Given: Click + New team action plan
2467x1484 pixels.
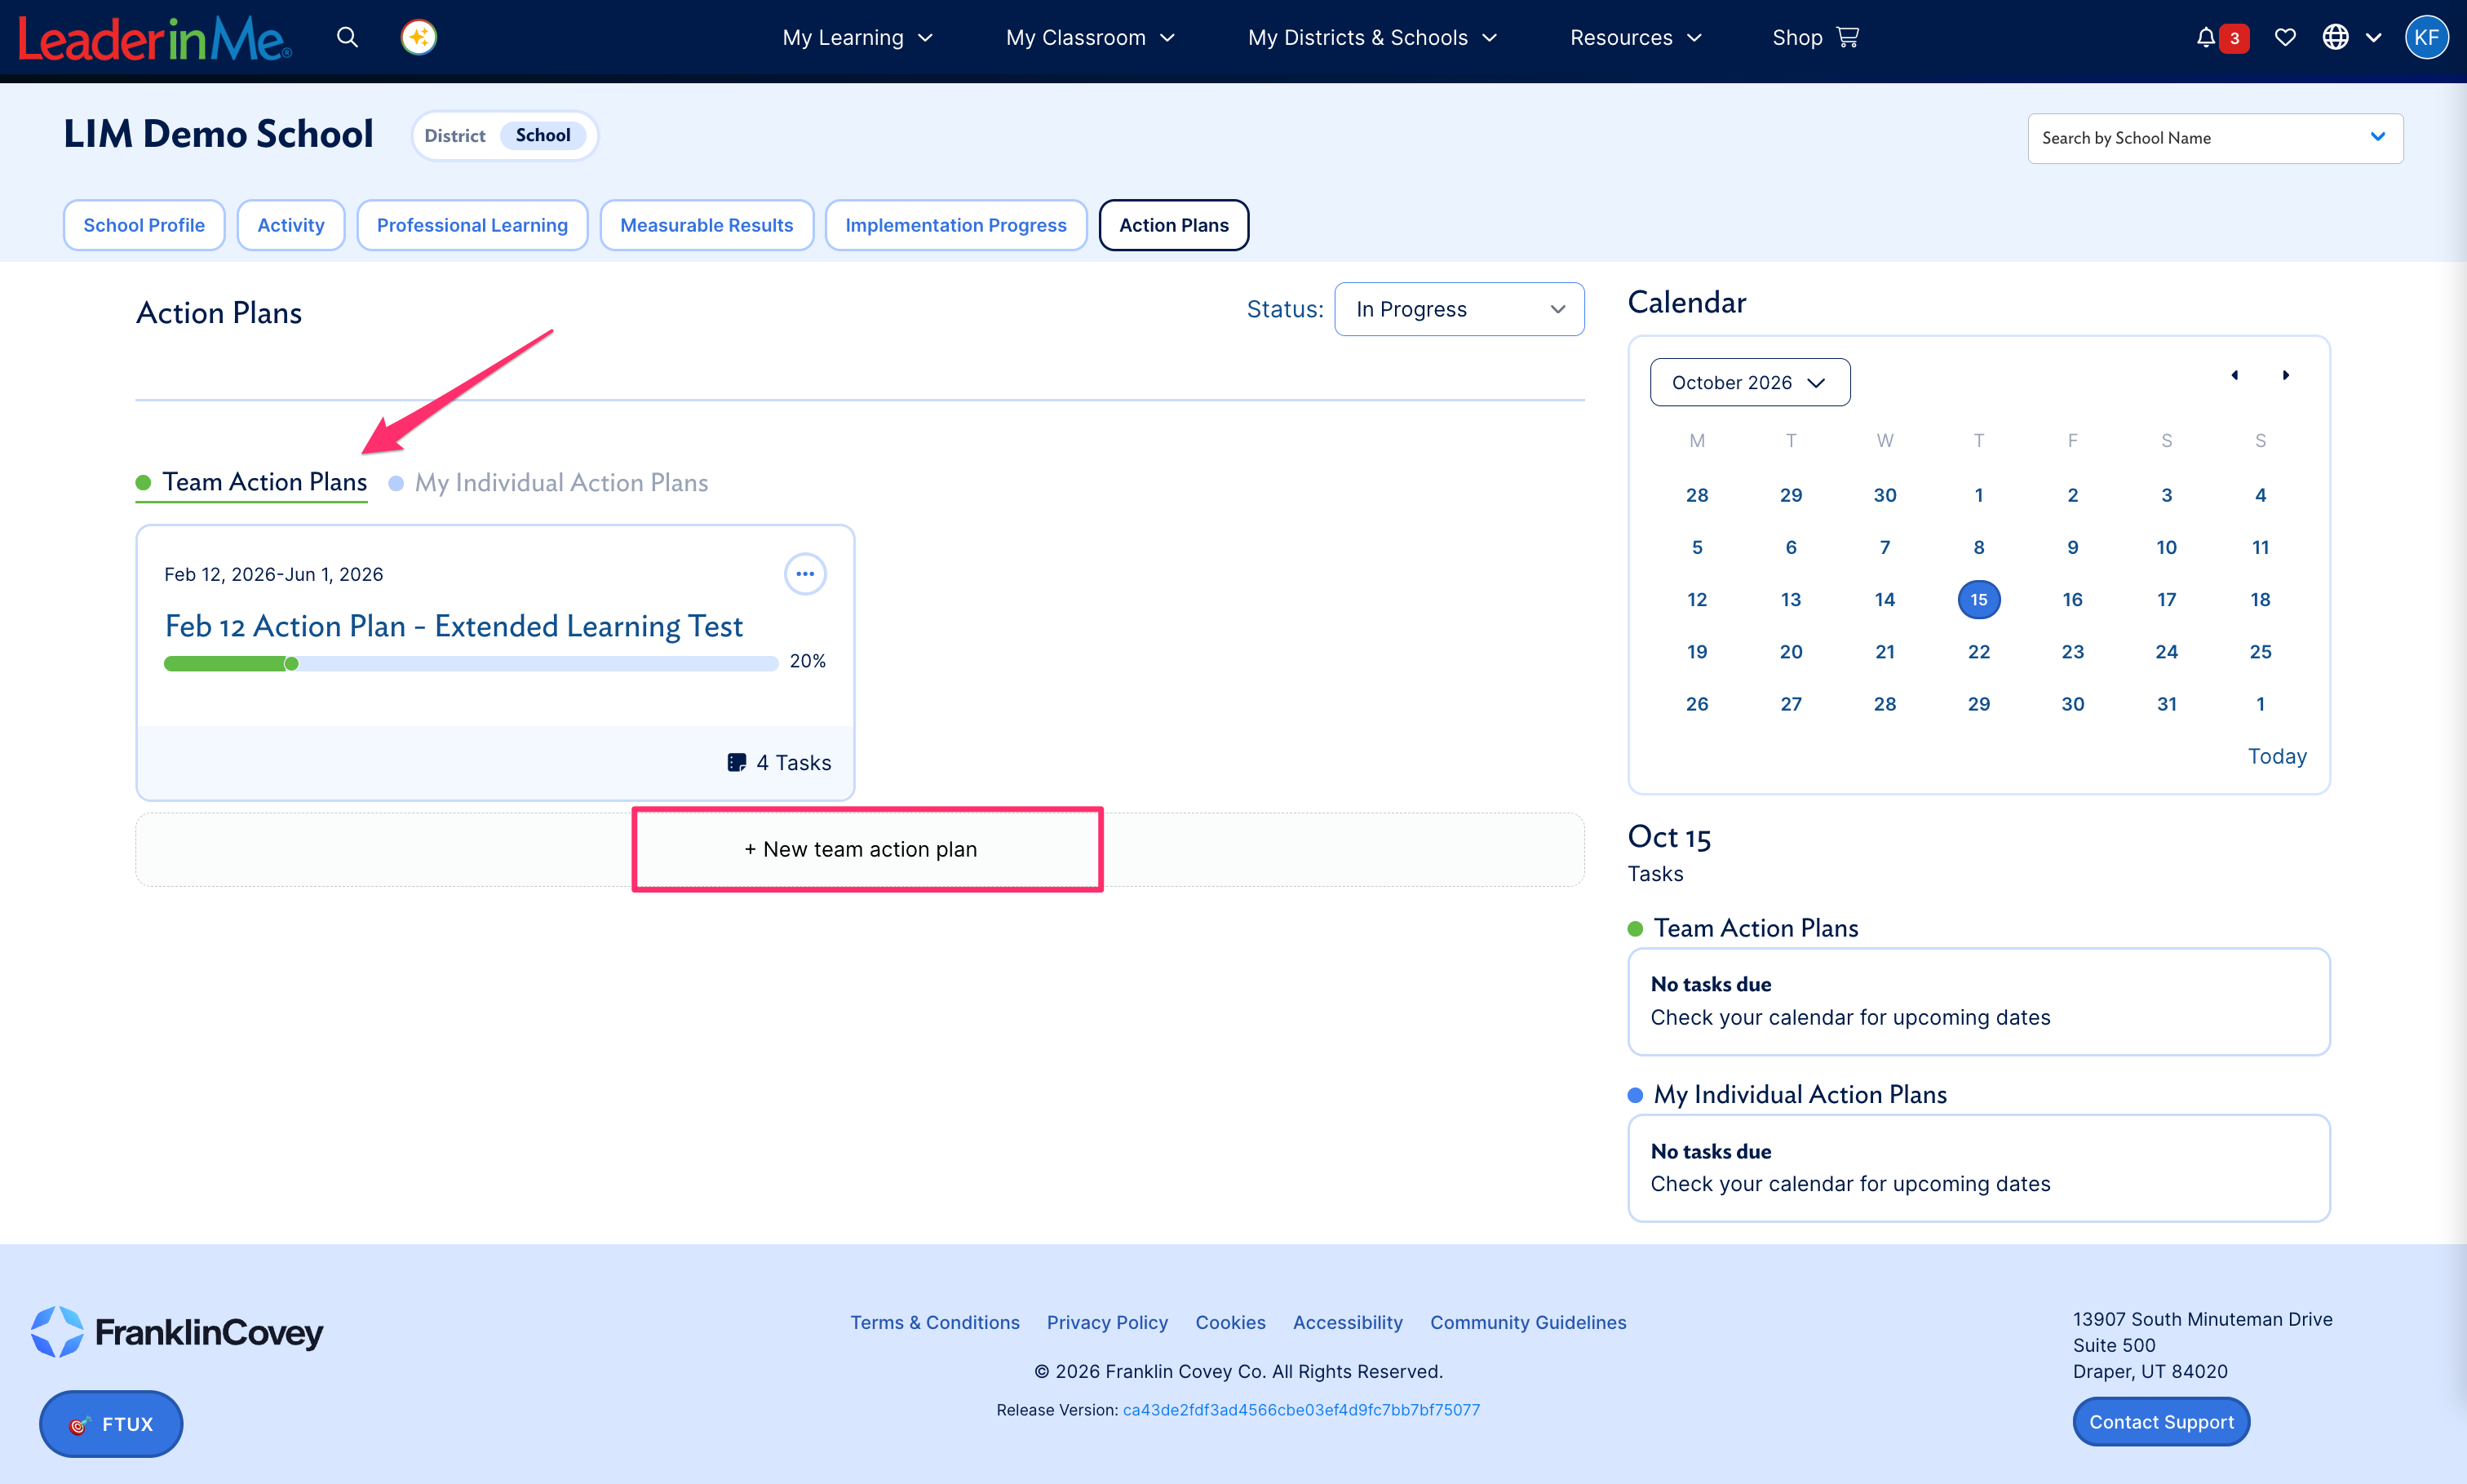Looking at the screenshot, I should (860, 849).
